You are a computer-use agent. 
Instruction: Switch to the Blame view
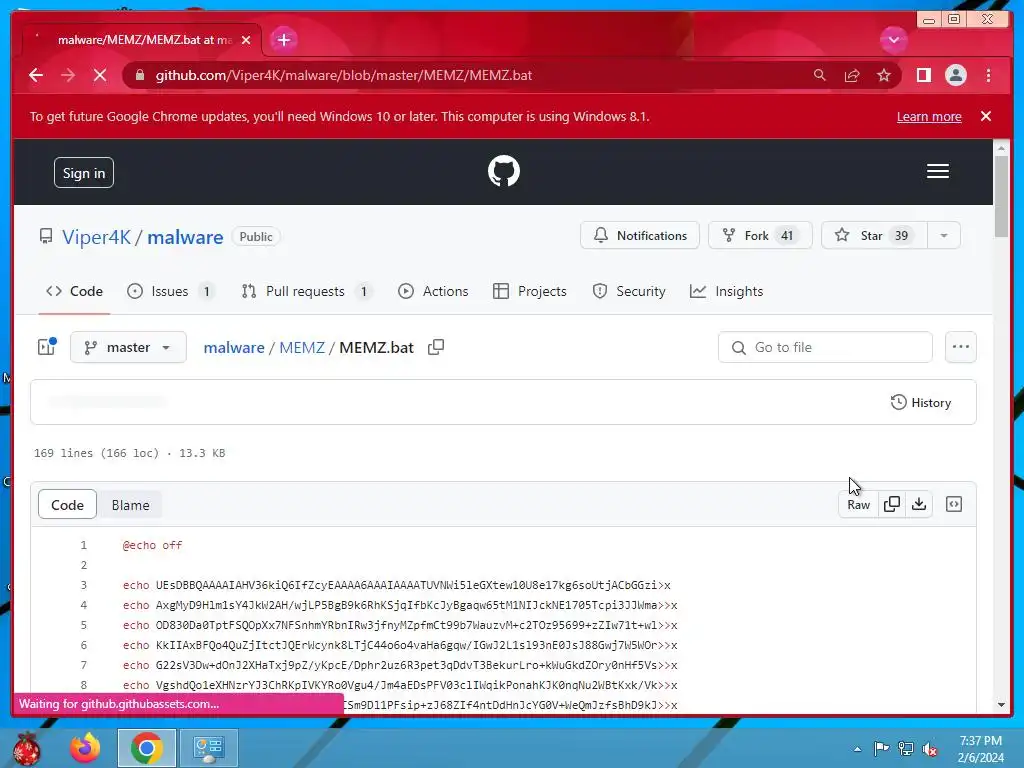pos(131,505)
